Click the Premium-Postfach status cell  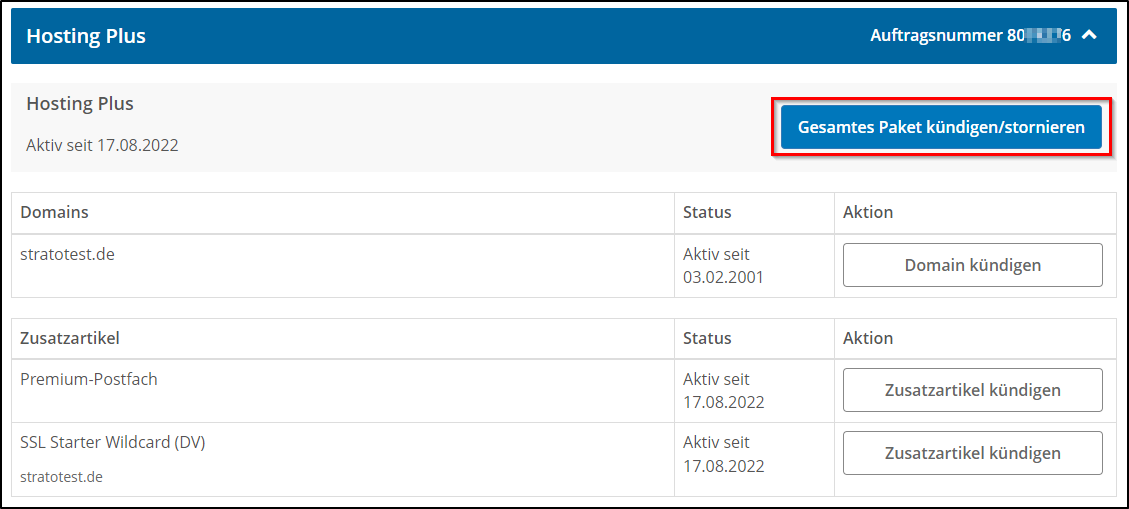click(723, 391)
